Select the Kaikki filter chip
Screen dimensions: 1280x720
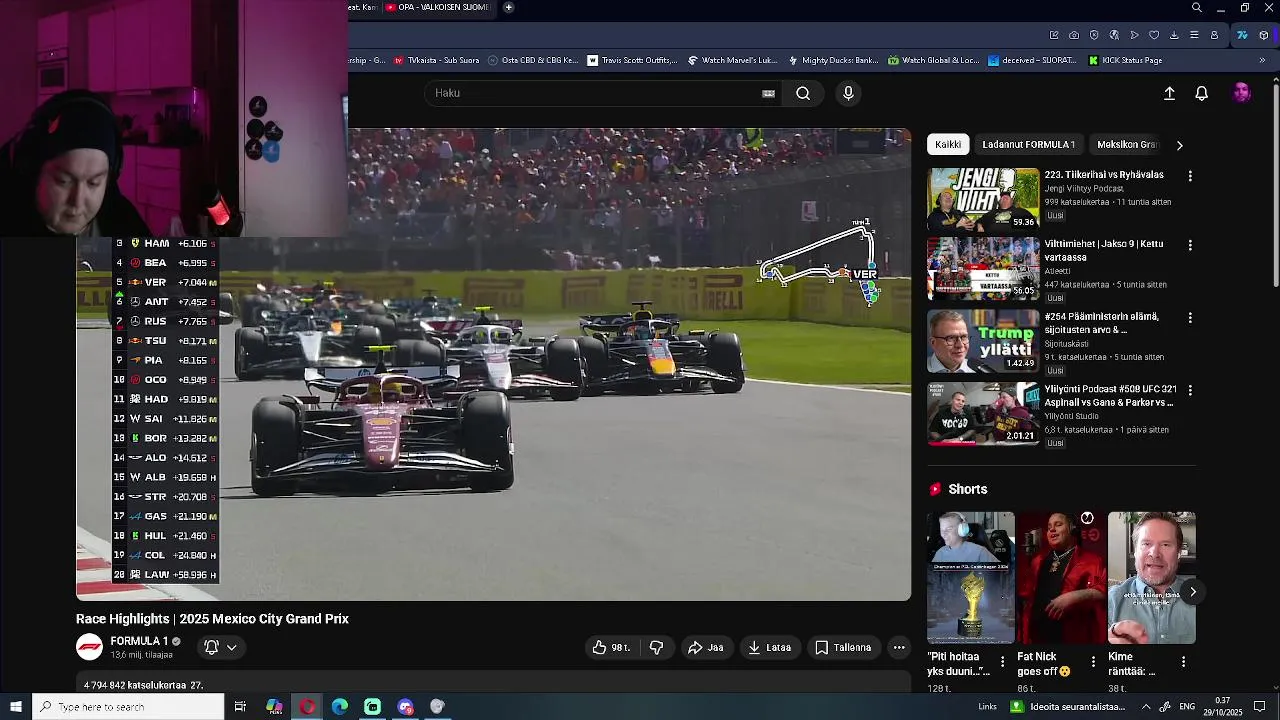point(948,144)
